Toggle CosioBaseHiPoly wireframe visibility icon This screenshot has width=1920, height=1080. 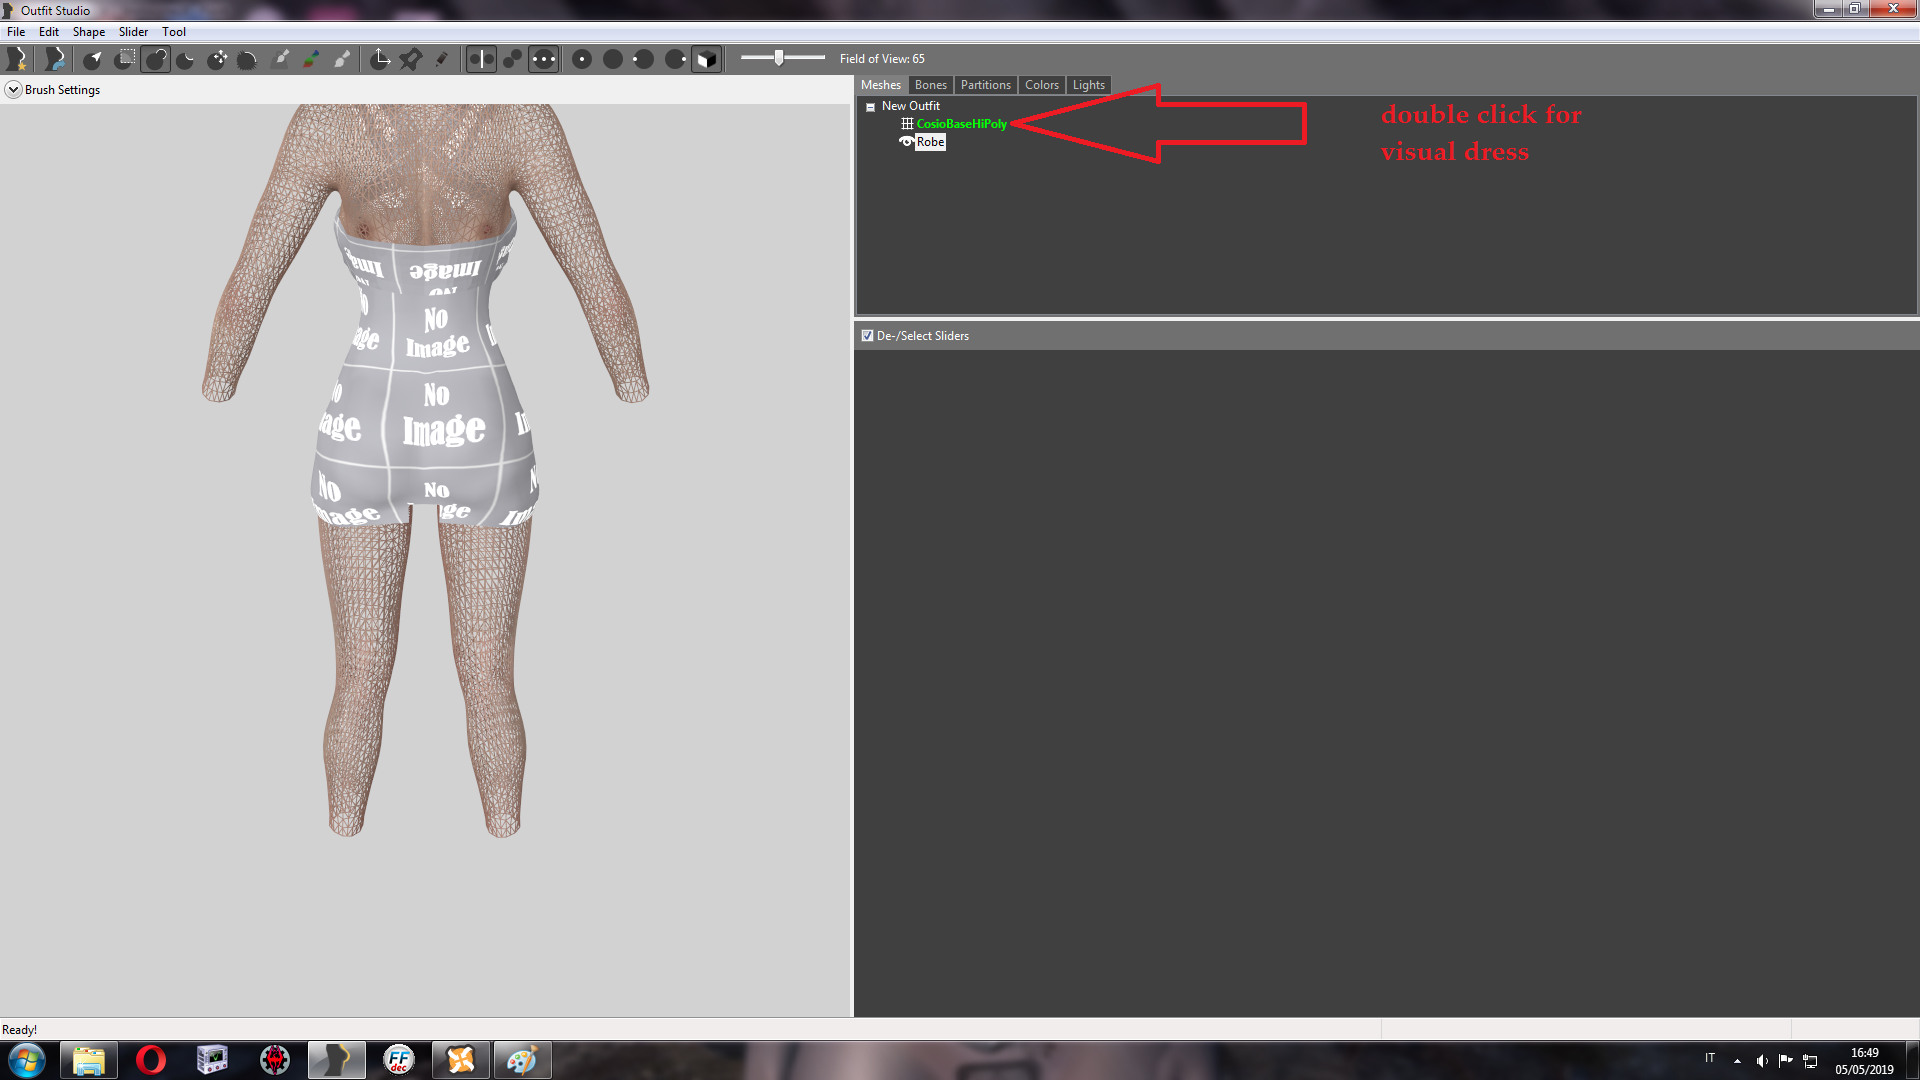[907, 124]
